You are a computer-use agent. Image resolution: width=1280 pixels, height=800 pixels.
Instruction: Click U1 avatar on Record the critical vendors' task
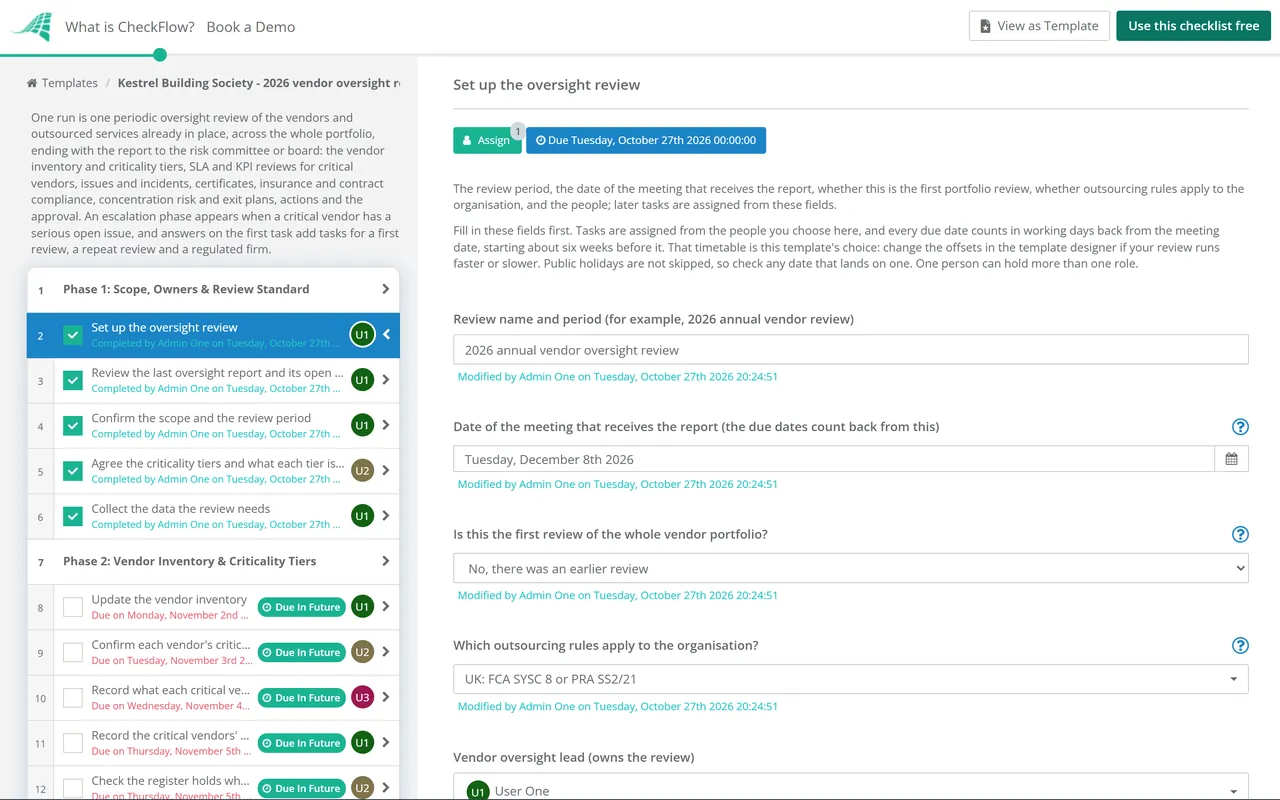coord(362,743)
